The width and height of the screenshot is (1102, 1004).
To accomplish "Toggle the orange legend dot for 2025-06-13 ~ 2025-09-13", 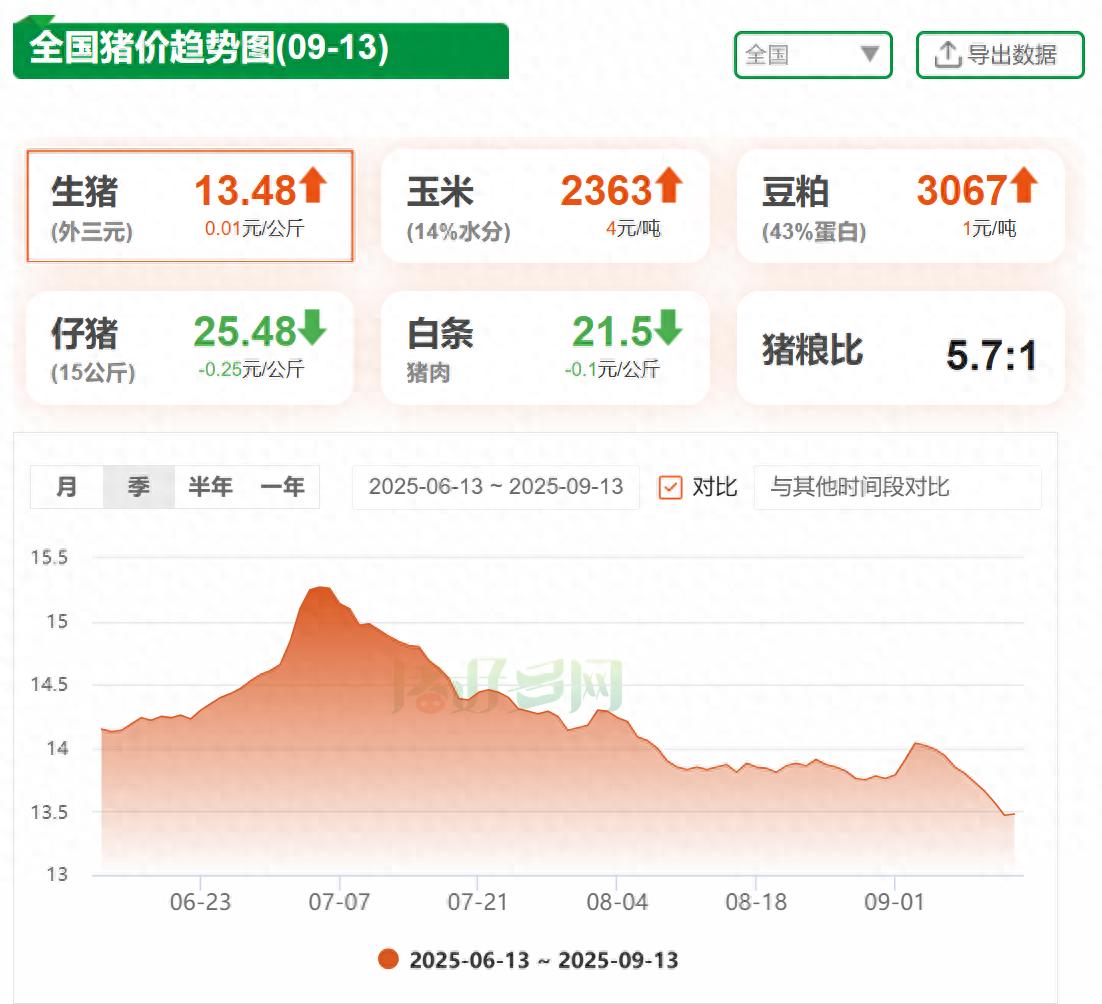I will pos(388,959).
